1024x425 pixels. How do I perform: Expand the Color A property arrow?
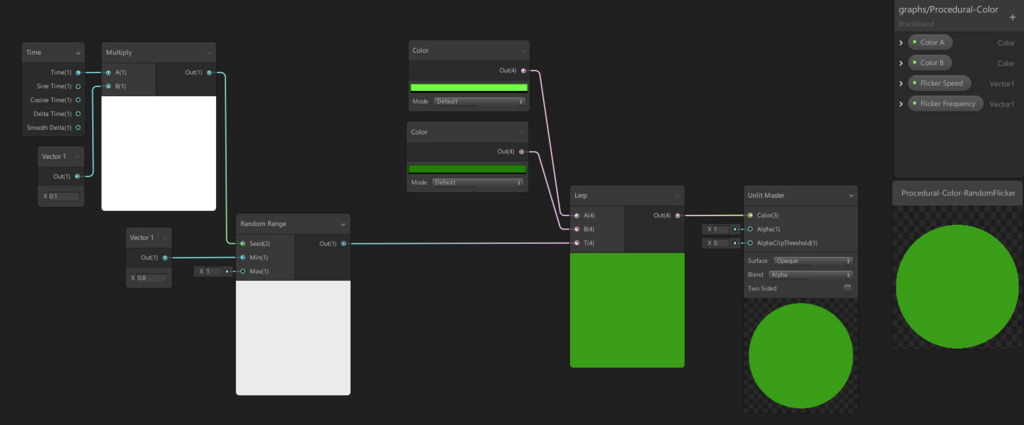(901, 42)
